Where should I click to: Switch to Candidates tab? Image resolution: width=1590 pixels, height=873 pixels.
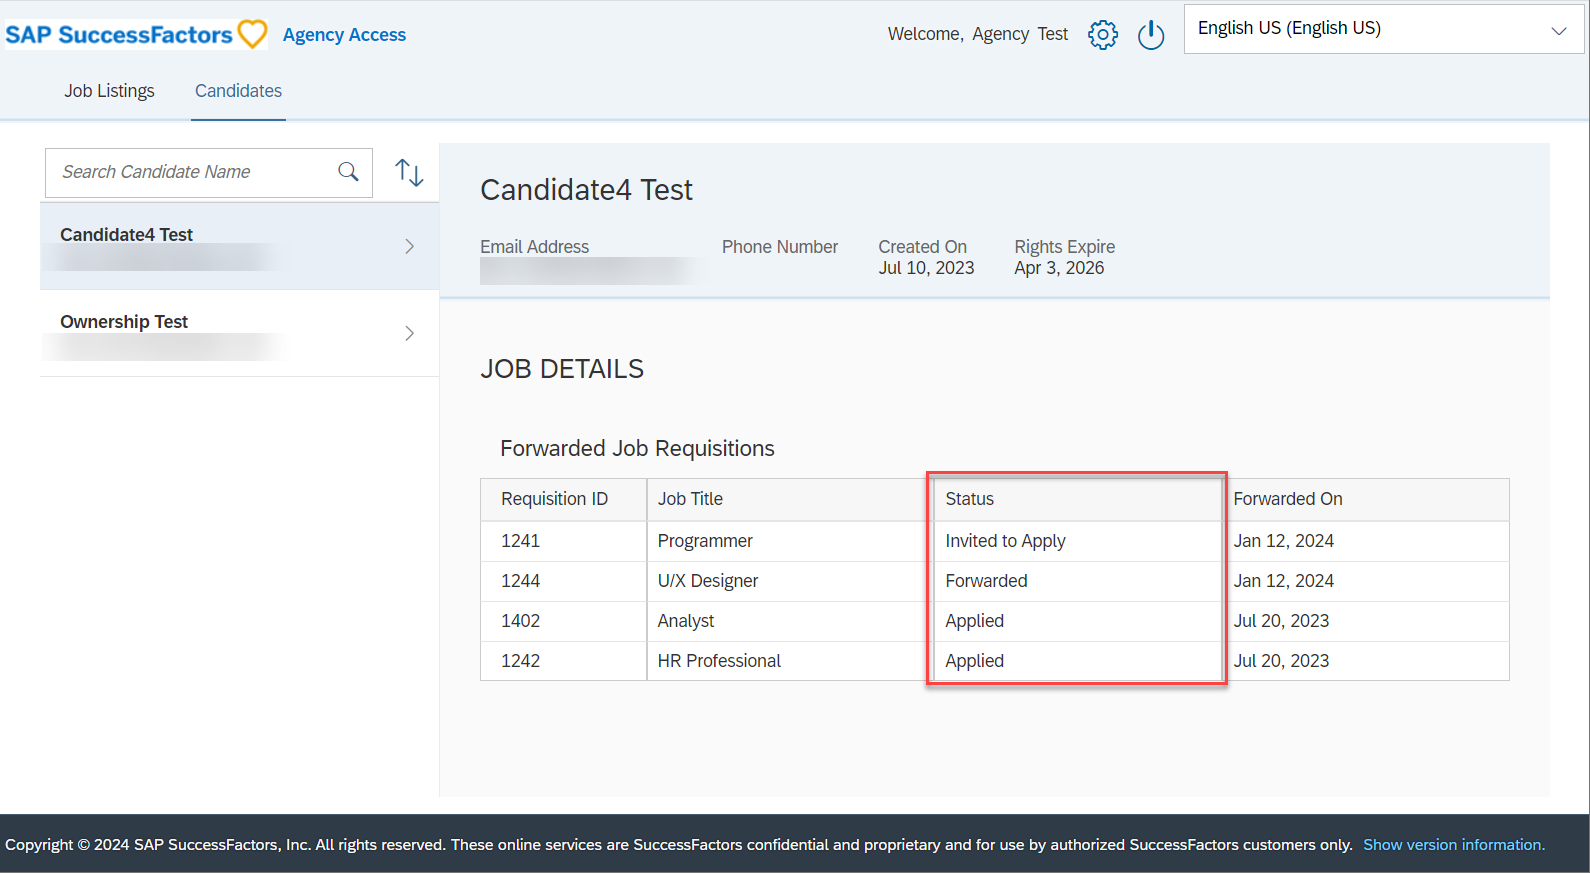(x=238, y=91)
